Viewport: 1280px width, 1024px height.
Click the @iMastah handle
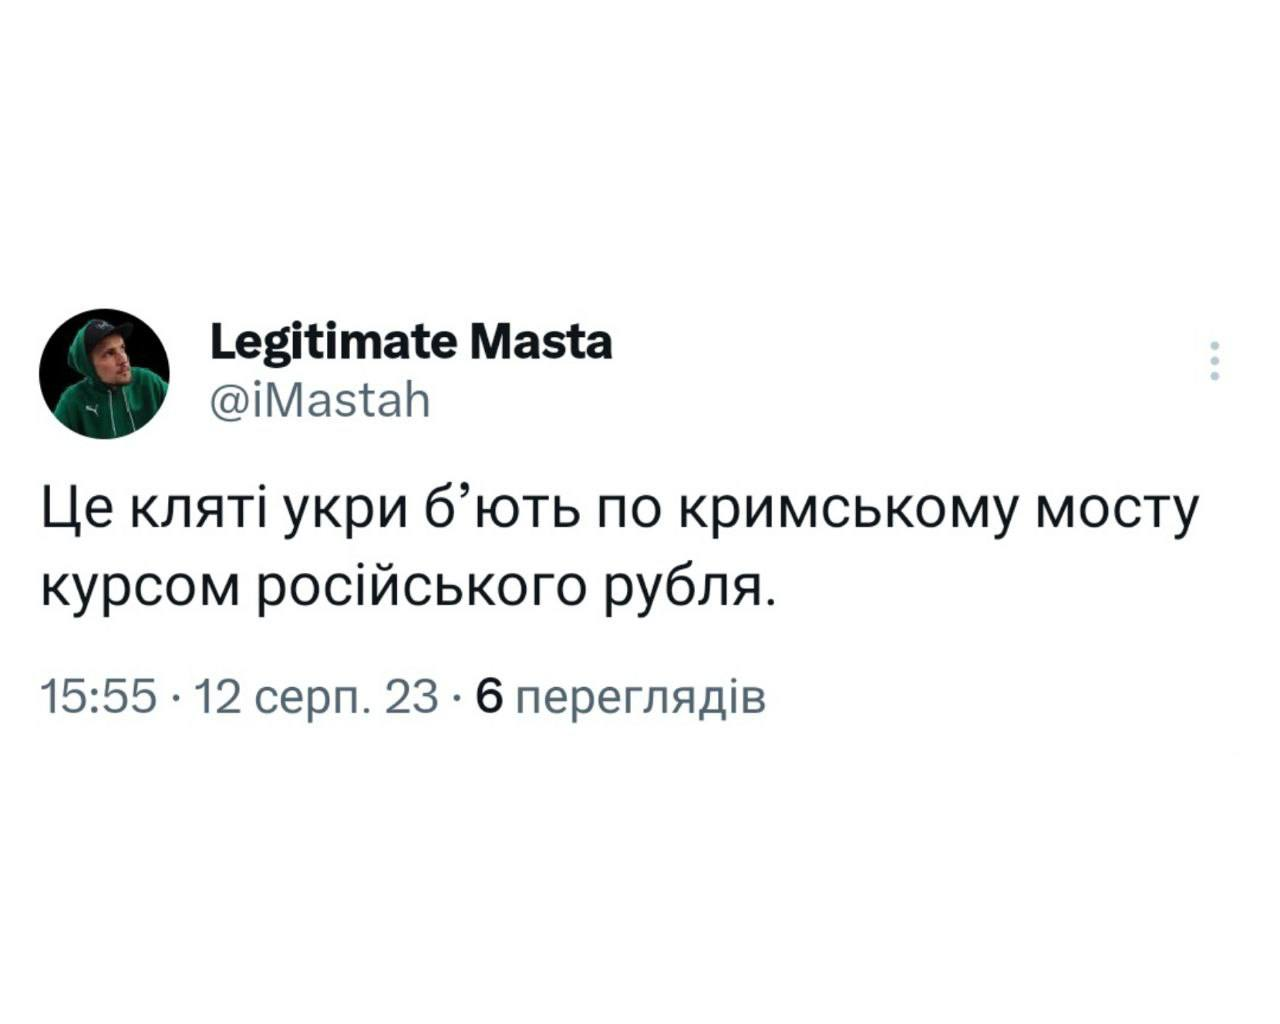pyautogui.click(x=320, y=401)
